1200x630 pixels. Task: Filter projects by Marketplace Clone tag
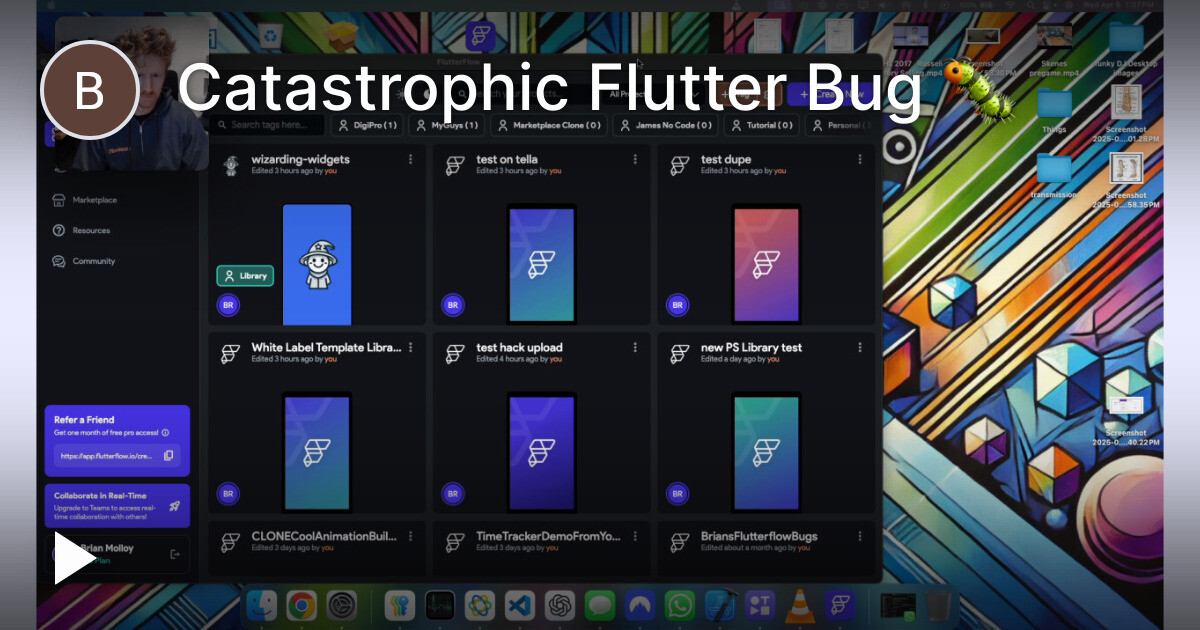point(548,125)
